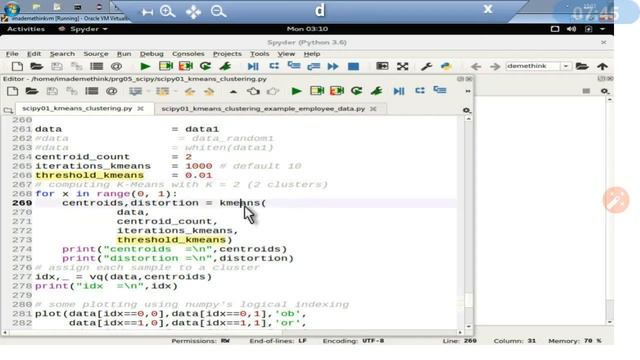Click green Run file button in main toolbar

145,66
